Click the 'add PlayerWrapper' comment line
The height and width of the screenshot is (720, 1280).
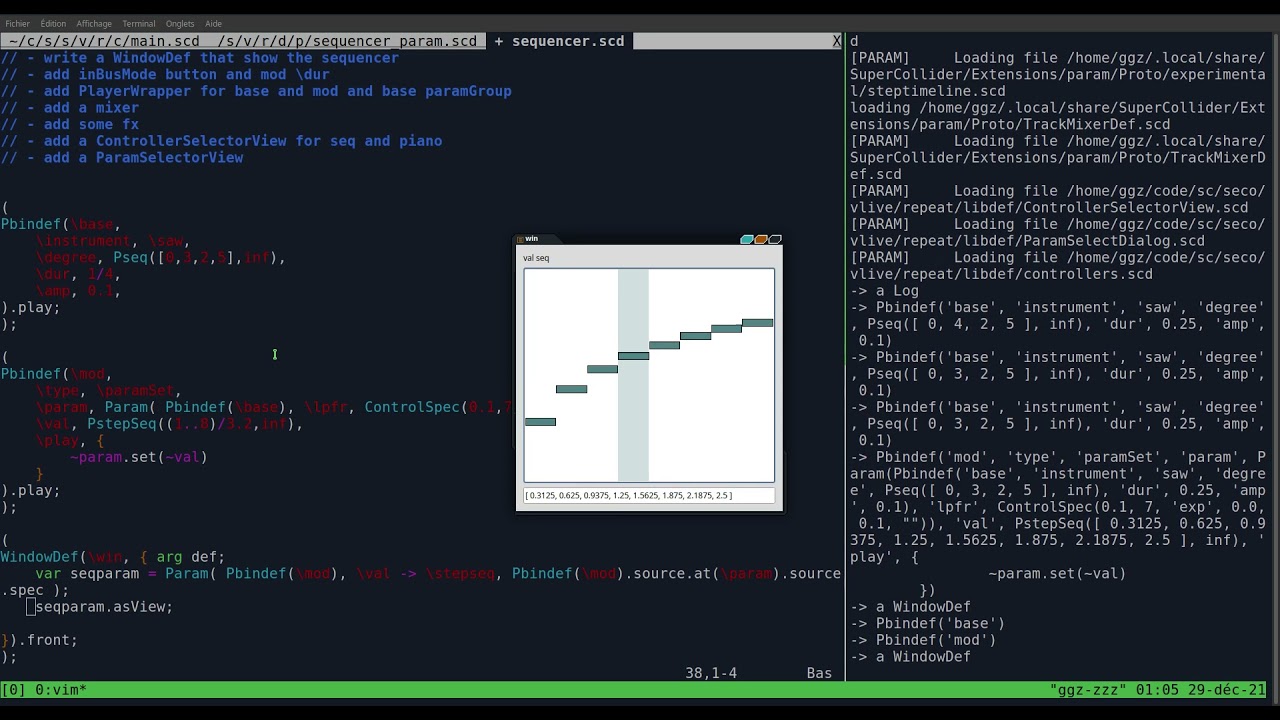256,91
